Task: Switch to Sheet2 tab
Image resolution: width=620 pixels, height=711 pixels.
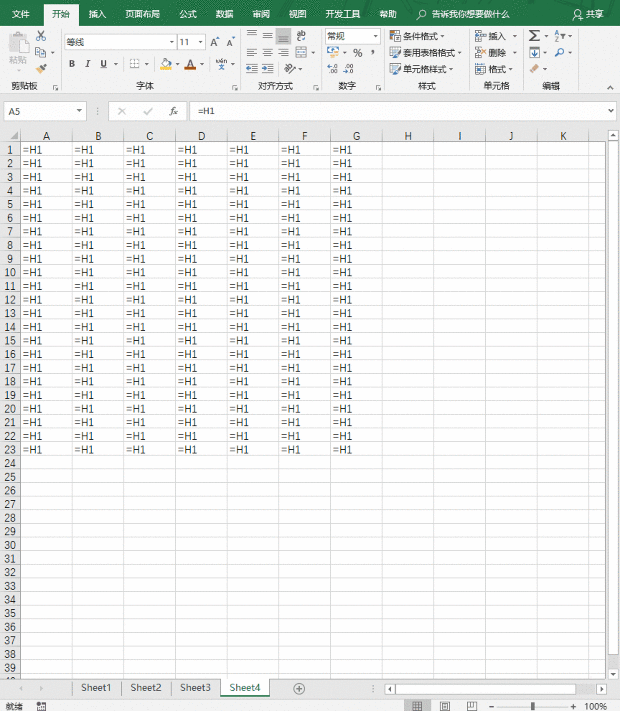Action: [146, 687]
